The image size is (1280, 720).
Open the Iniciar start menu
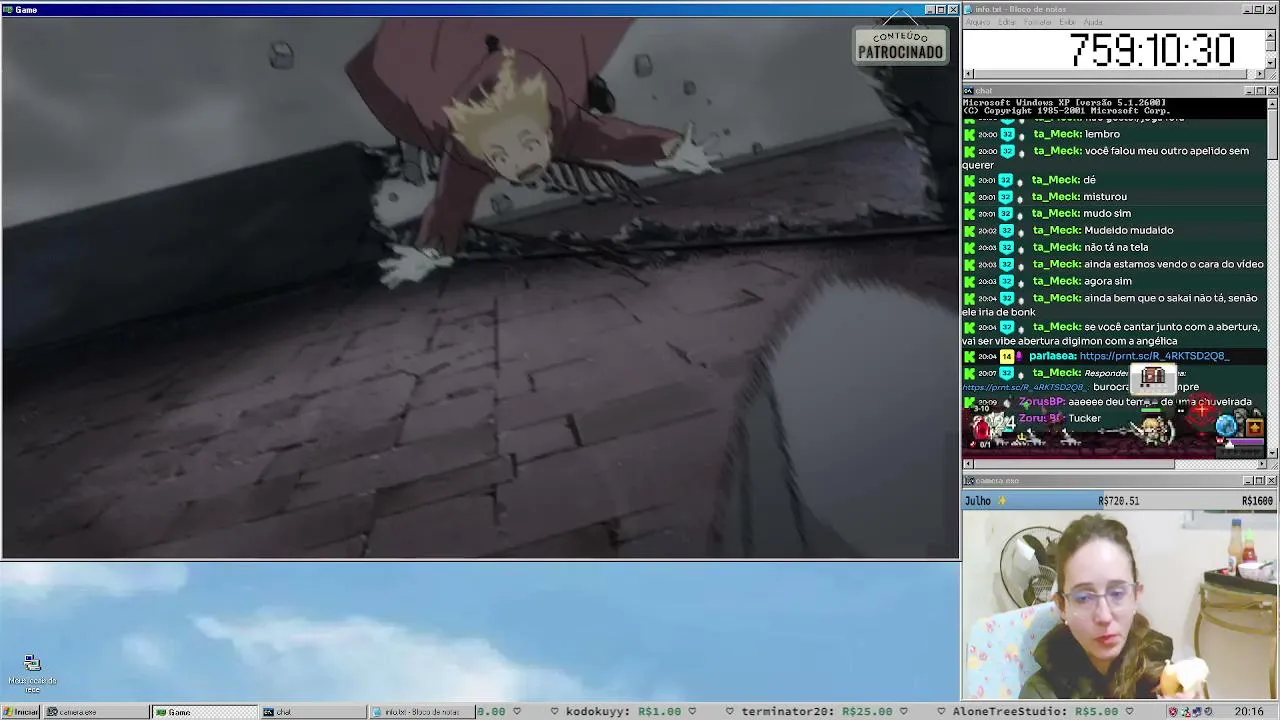click(20, 712)
